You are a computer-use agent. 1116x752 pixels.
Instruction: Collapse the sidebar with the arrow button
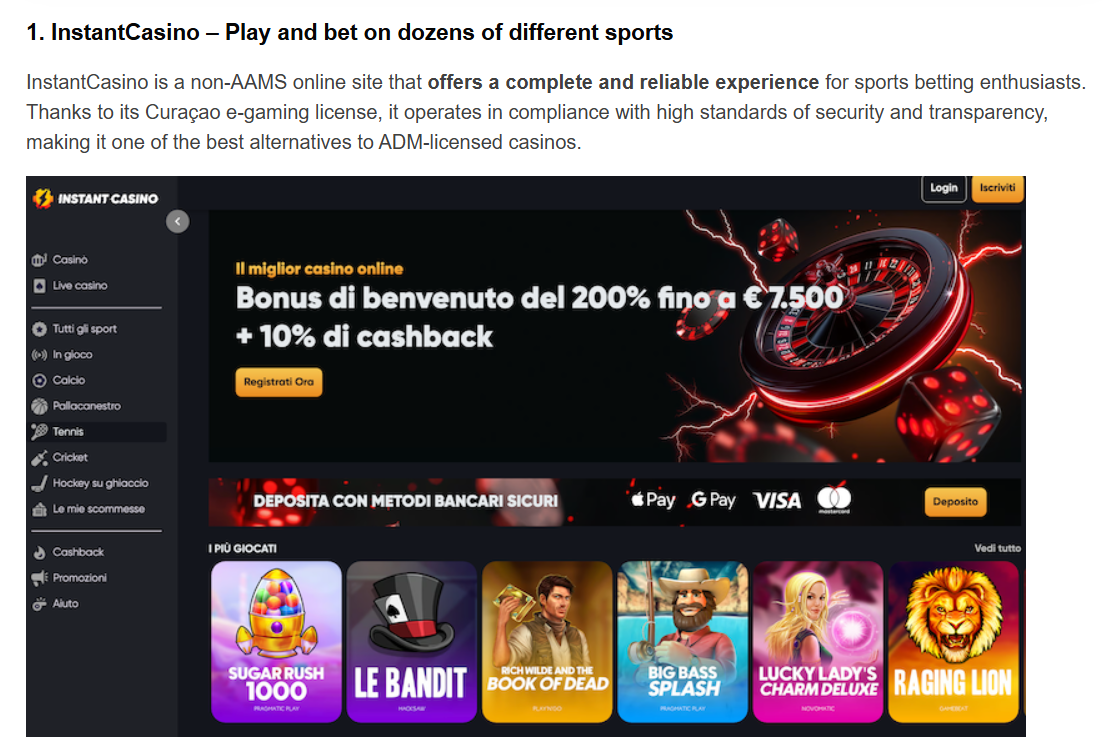177,221
